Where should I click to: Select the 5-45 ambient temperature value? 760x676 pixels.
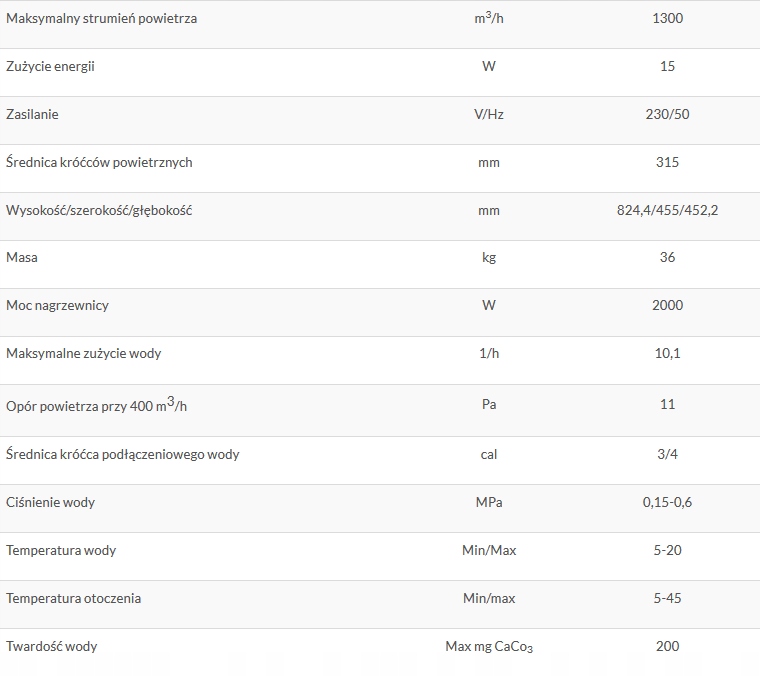click(667, 598)
